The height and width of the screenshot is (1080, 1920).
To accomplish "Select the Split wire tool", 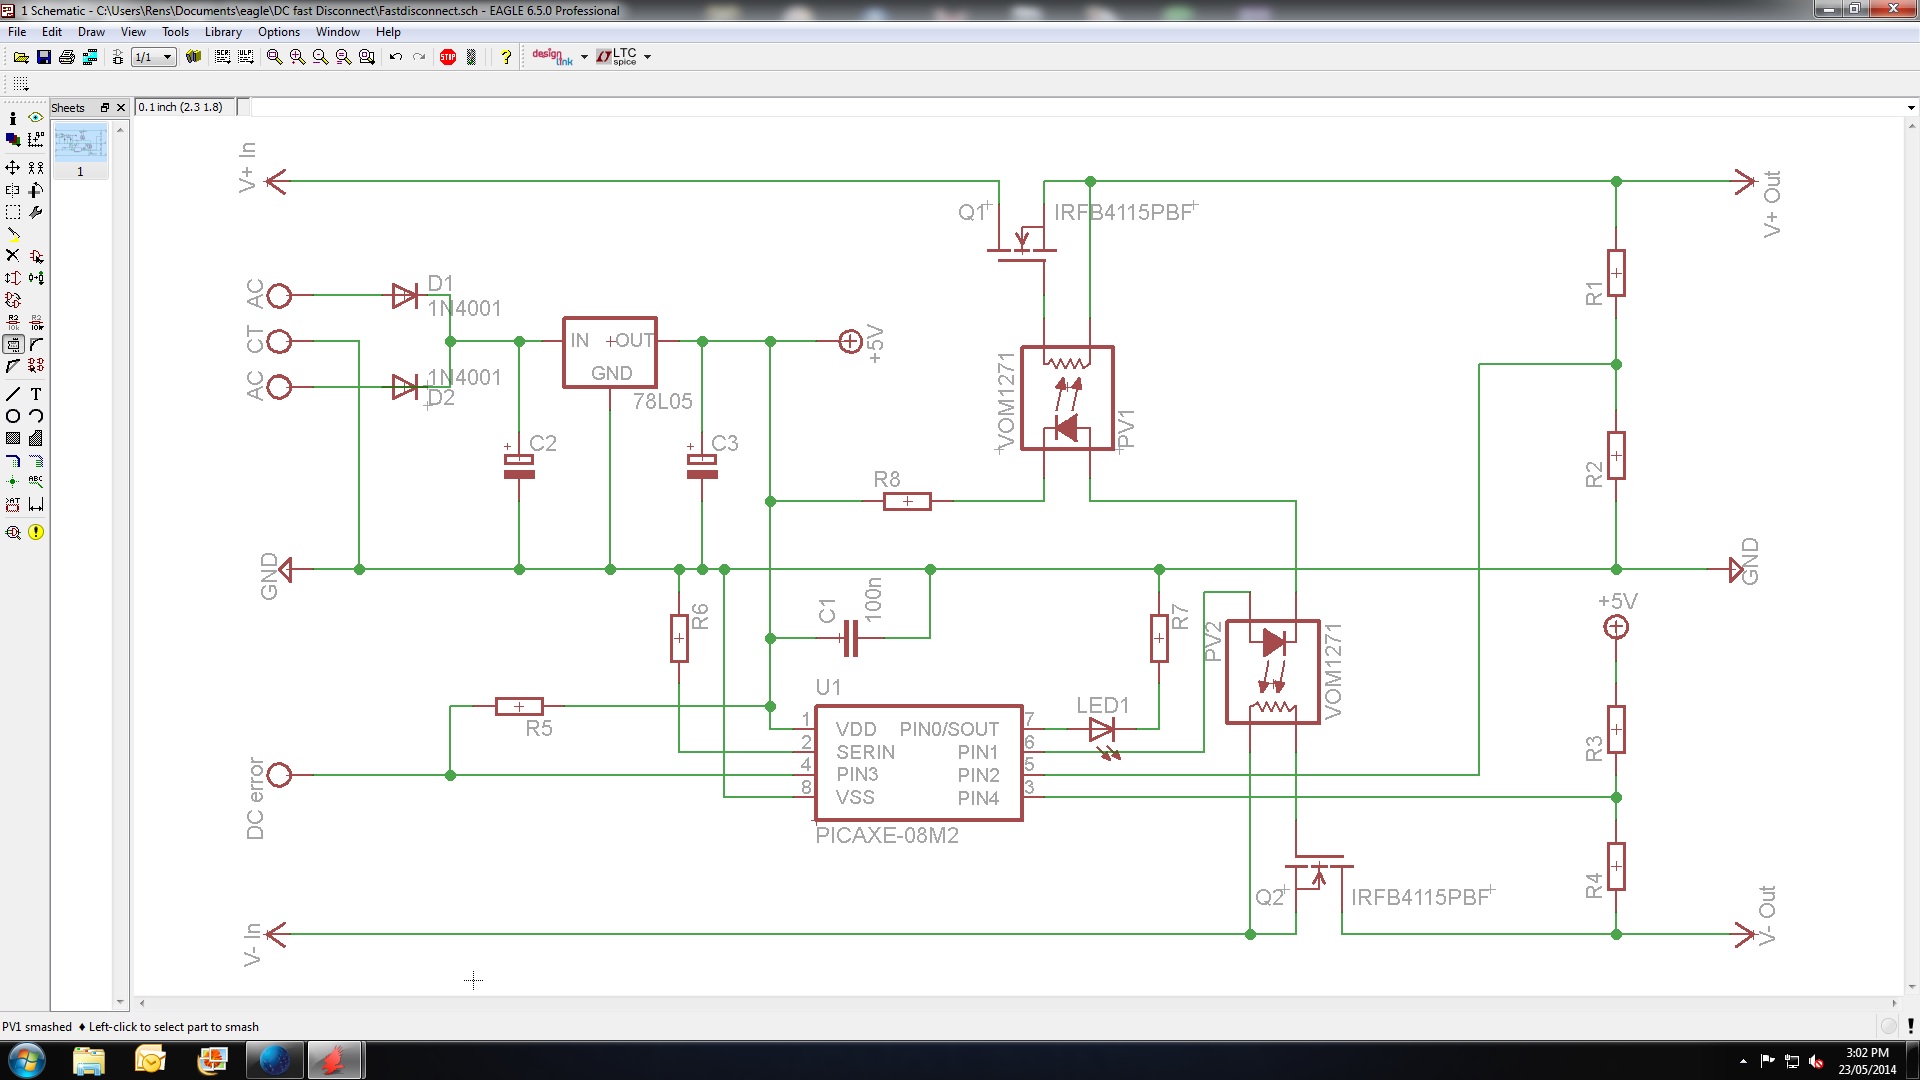I will [x=13, y=366].
